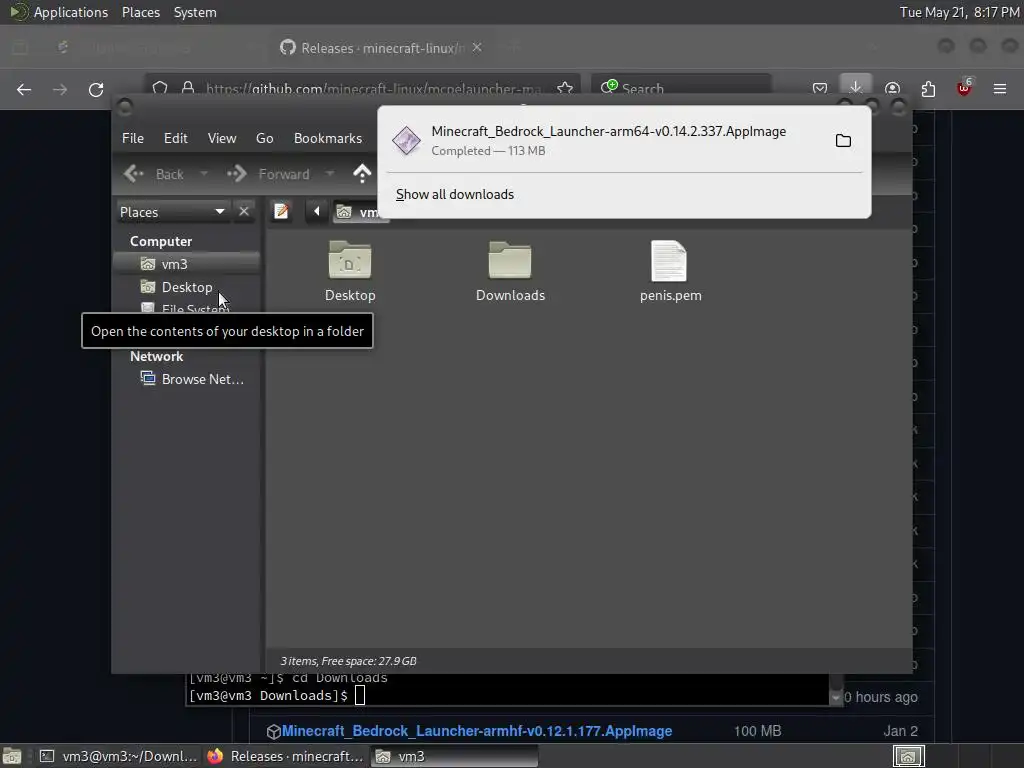The width and height of the screenshot is (1024, 768).
Task: Click the Firefox search field
Action: (x=681, y=88)
